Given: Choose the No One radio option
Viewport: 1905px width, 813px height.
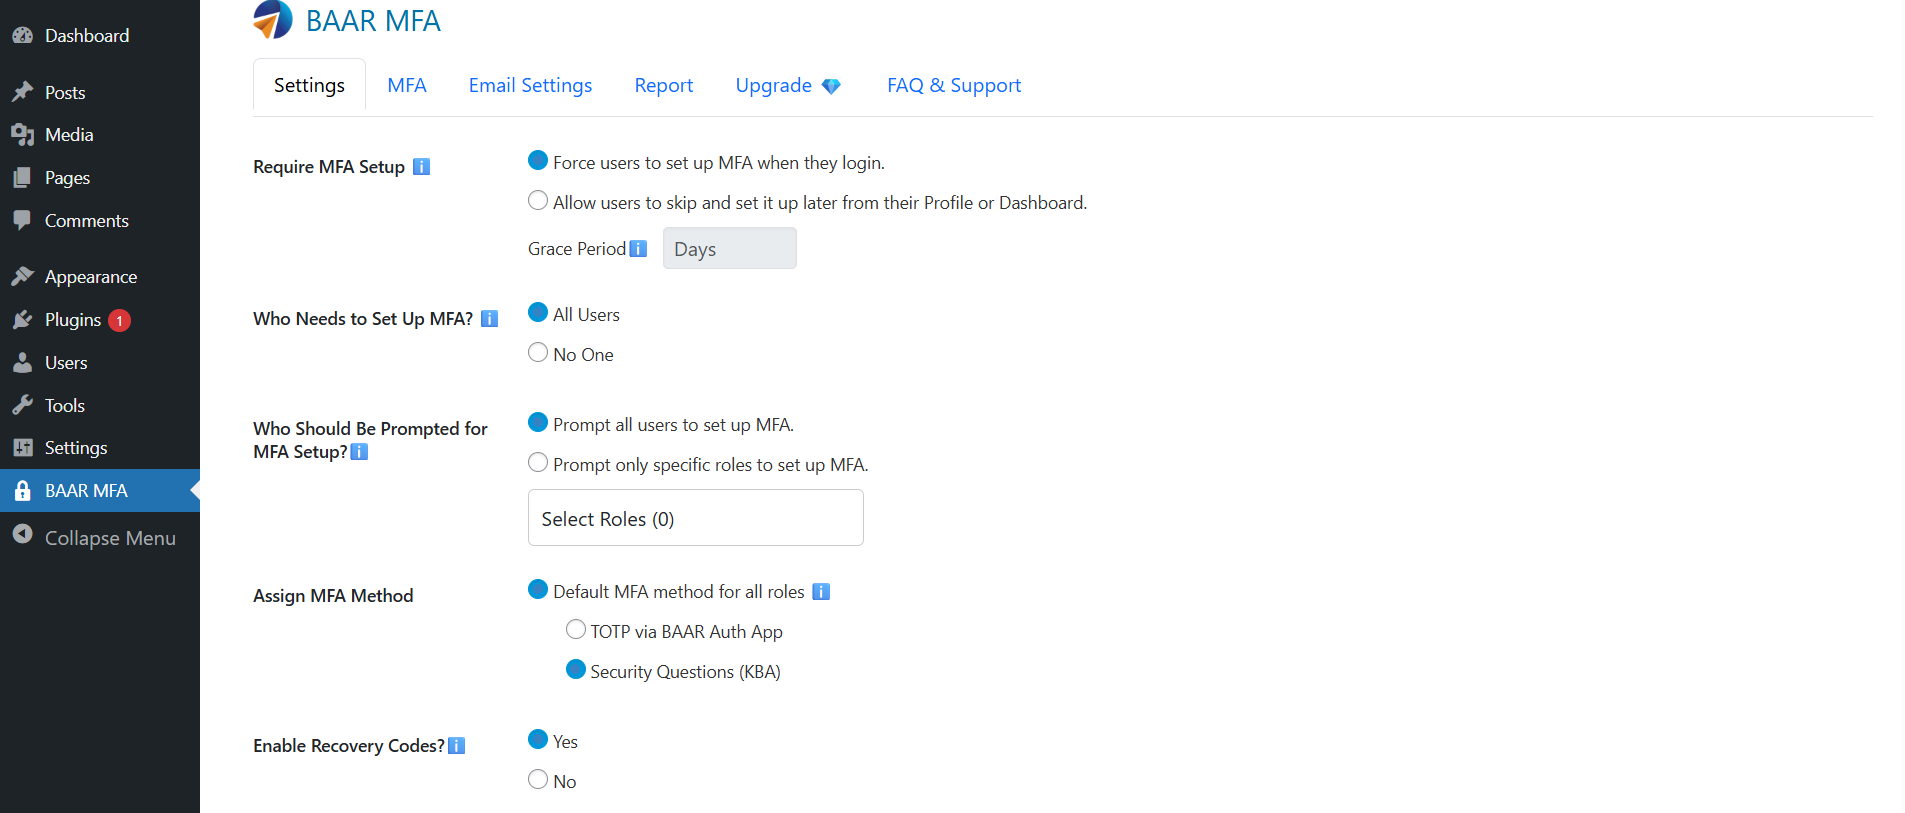Looking at the screenshot, I should [538, 353].
